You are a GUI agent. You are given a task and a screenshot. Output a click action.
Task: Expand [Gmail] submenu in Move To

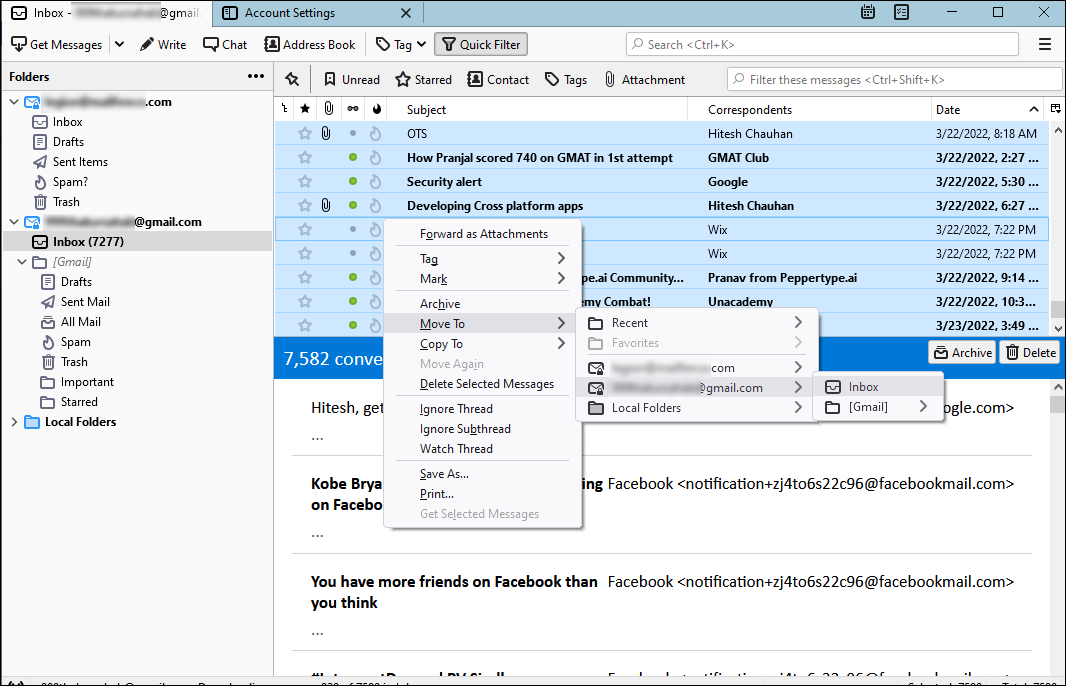click(x=877, y=407)
